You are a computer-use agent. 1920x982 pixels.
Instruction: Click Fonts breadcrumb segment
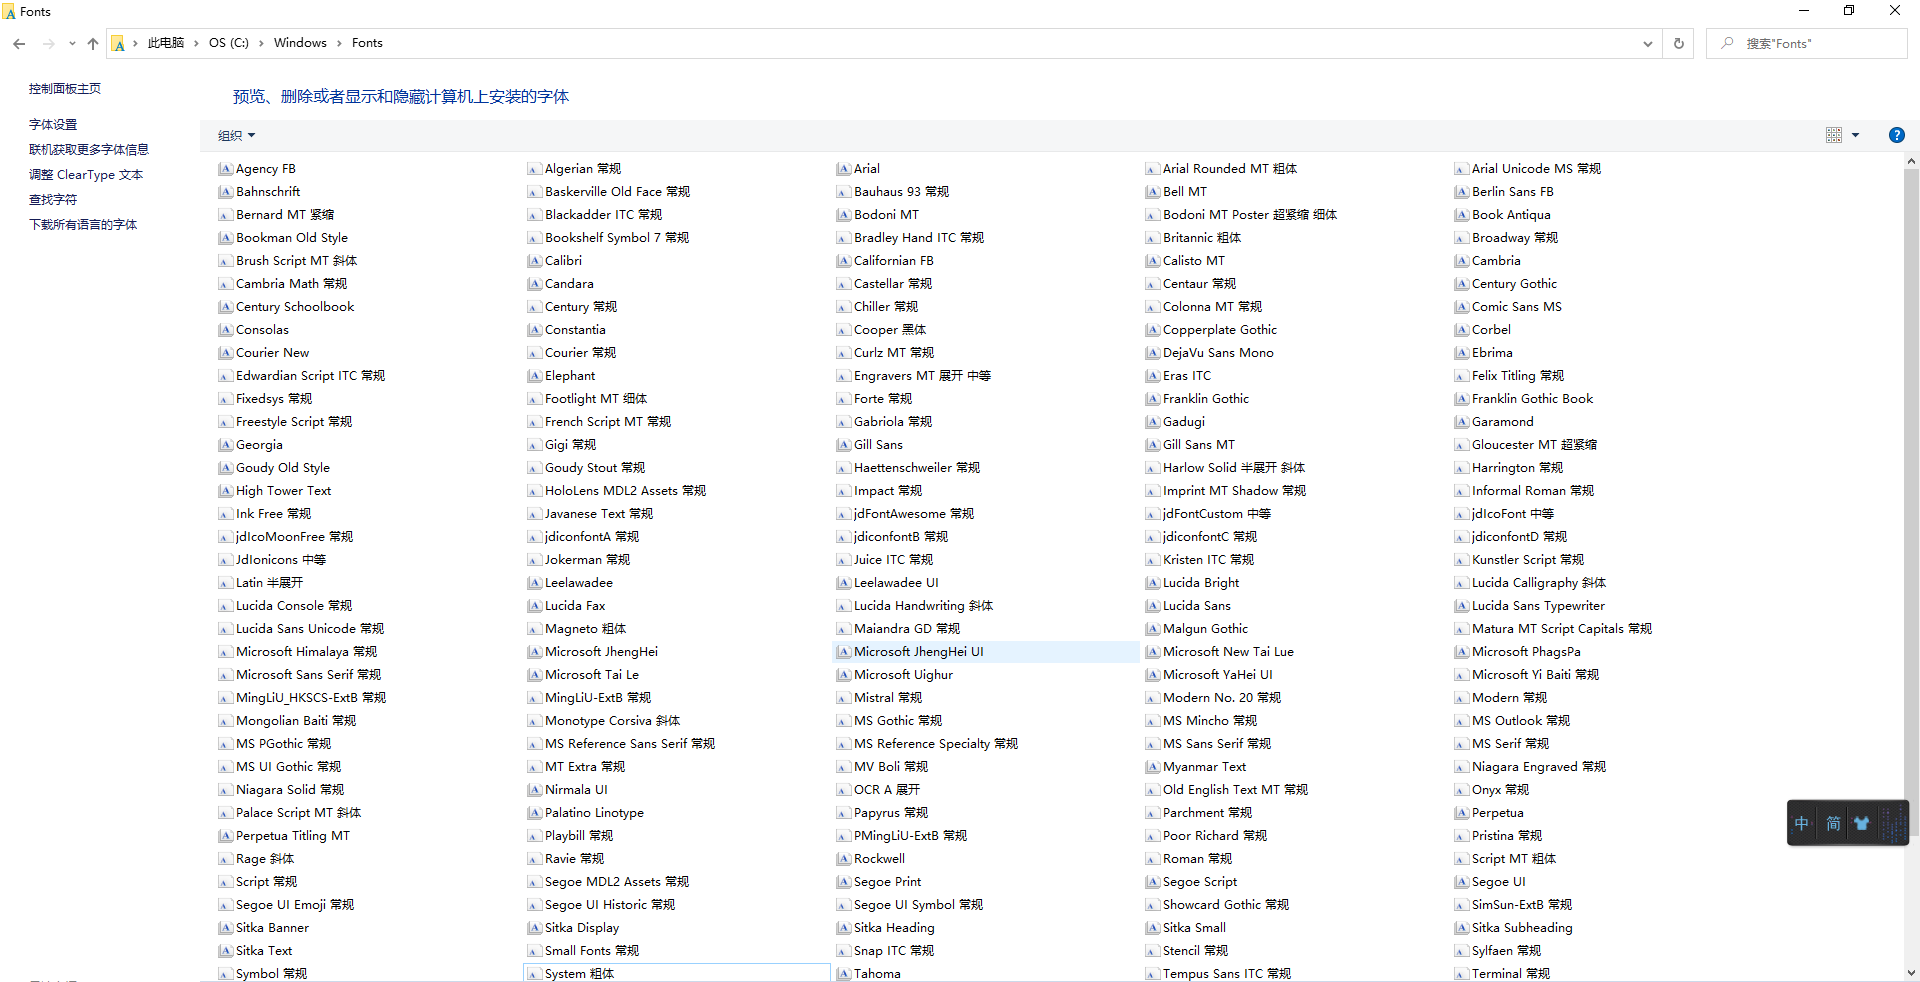pyautogui.click(x=367, y=43)
